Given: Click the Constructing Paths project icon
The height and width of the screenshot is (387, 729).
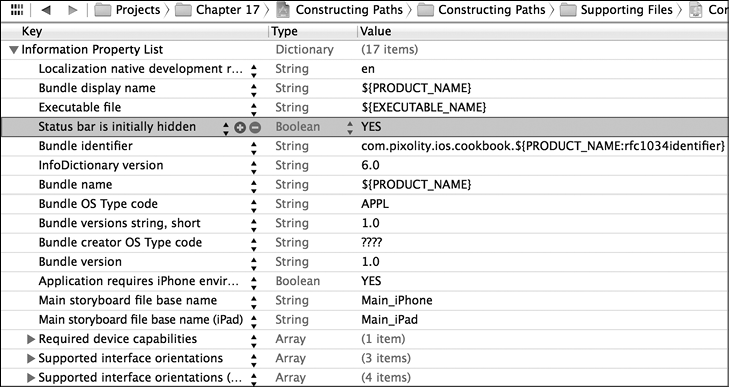Looking at the screenshot, I should click(284, 10).
